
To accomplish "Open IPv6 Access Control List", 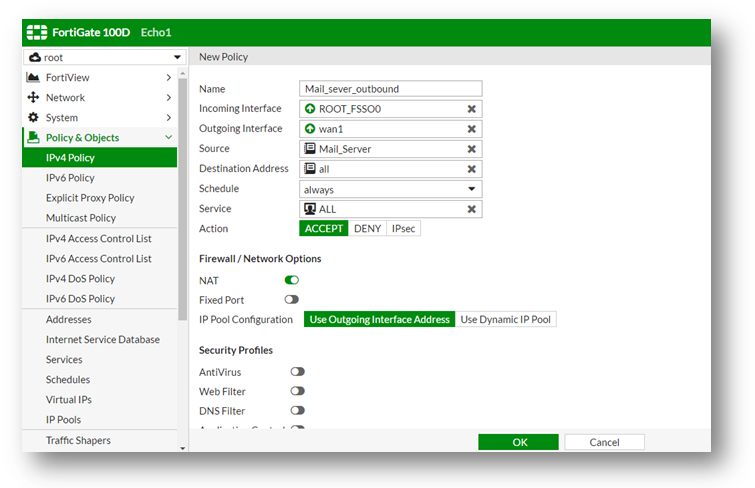I will 100,259.
